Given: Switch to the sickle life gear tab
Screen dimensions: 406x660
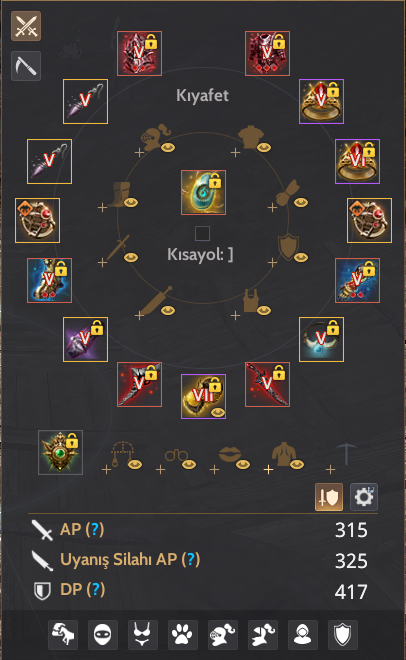Looking at the screenshot, I should [26, 66].
